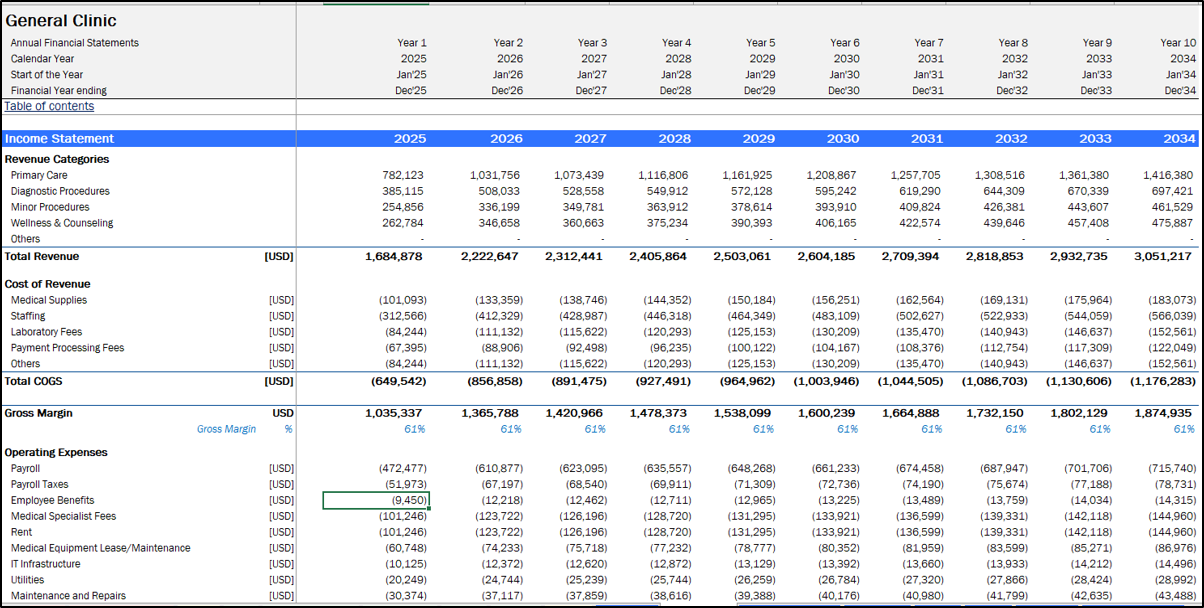Image resolution: width=1204 pixels, height=608 pixels.
Task: Click the Year 1 column header text
Action: click(x=412, y=43)
